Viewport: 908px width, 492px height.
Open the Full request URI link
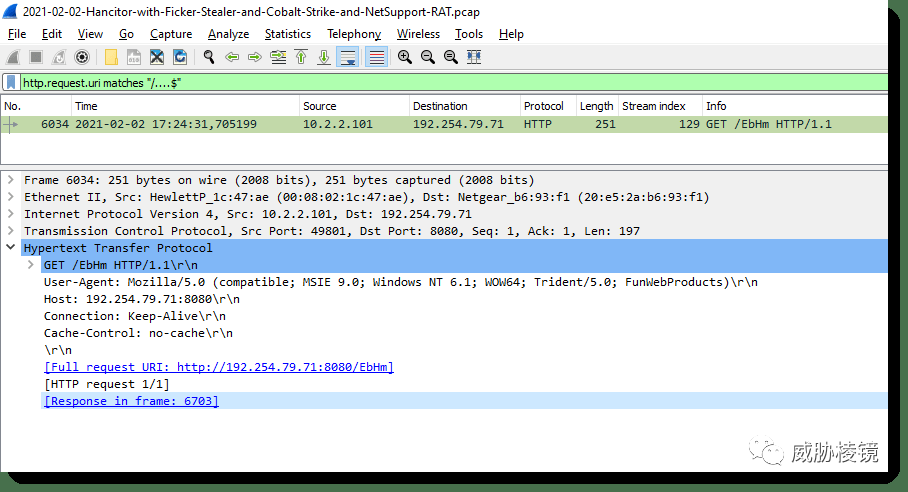(219, 367)
